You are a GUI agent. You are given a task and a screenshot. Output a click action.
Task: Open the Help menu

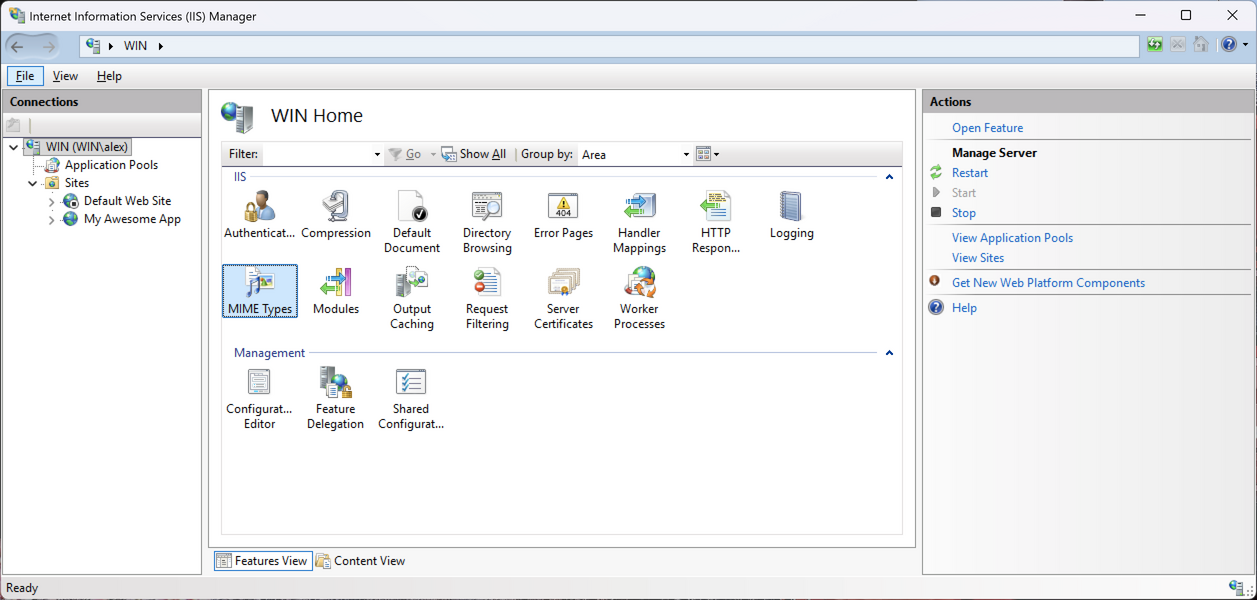pos(109,76)
